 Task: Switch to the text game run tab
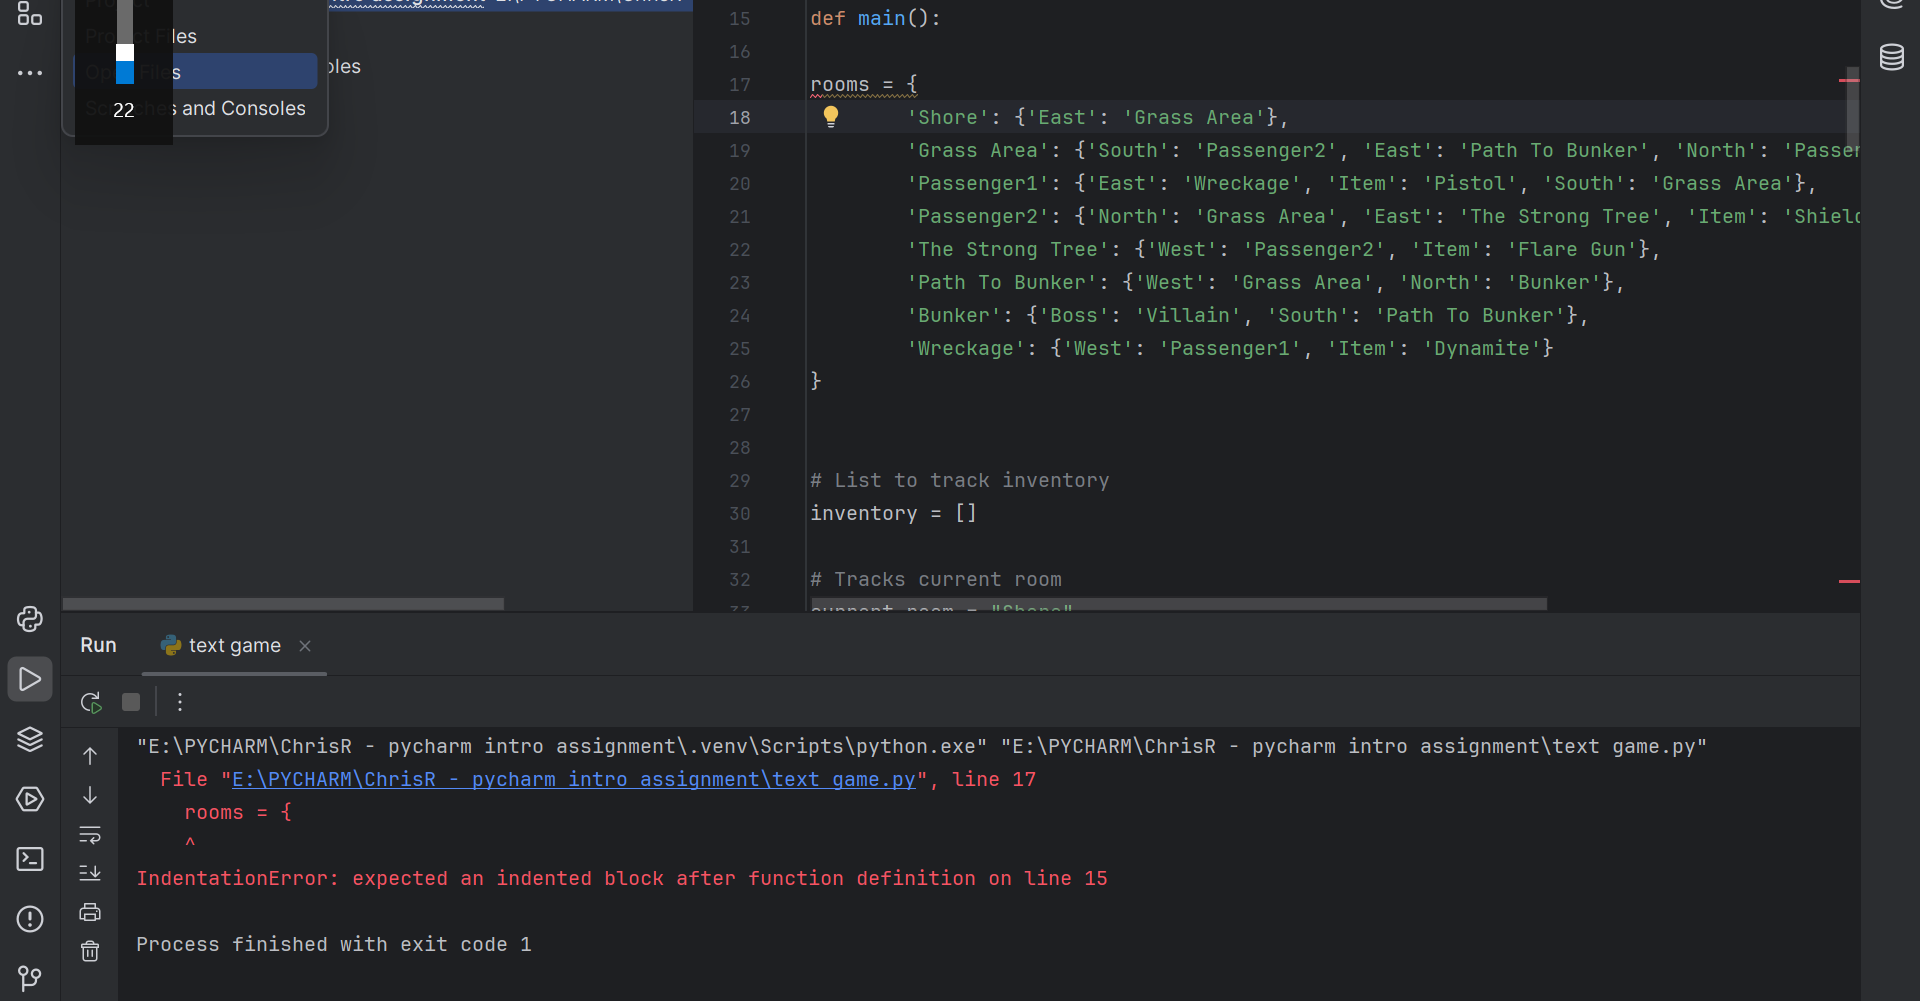(x=233, y=645)
